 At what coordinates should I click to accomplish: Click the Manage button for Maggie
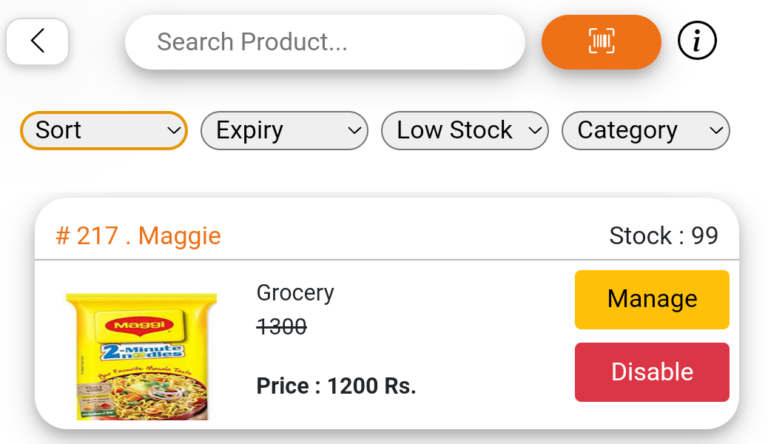coord(652,299)
